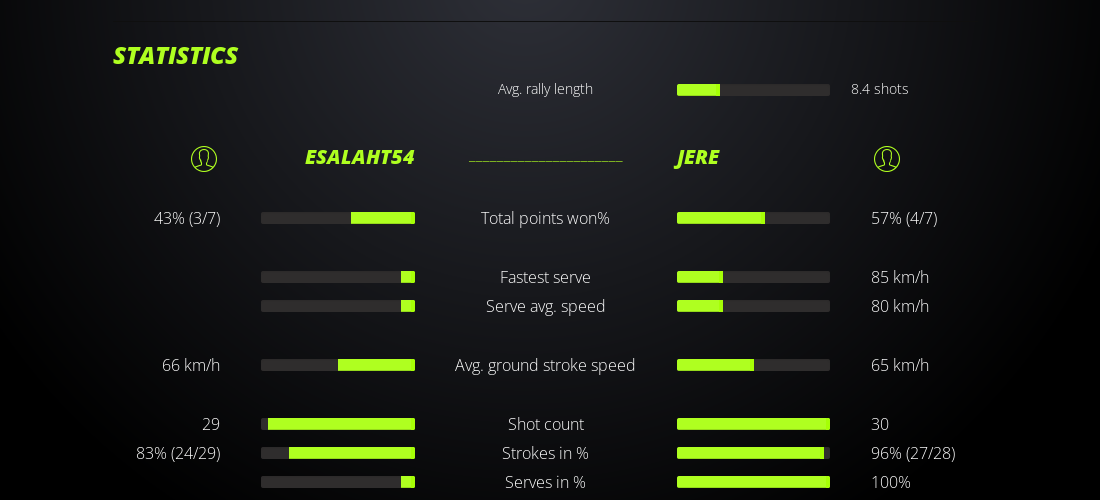
Task: Click ESALAHT54's Serve avg. speed bar
Action: 338,306
